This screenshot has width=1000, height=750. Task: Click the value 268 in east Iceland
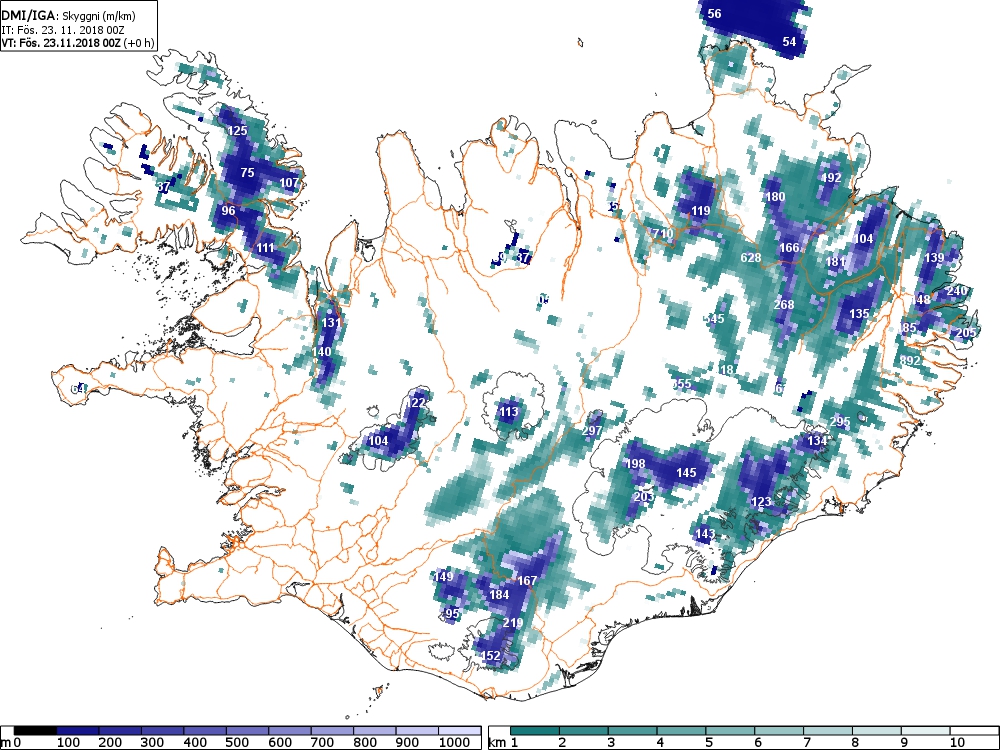coord(784,304)
